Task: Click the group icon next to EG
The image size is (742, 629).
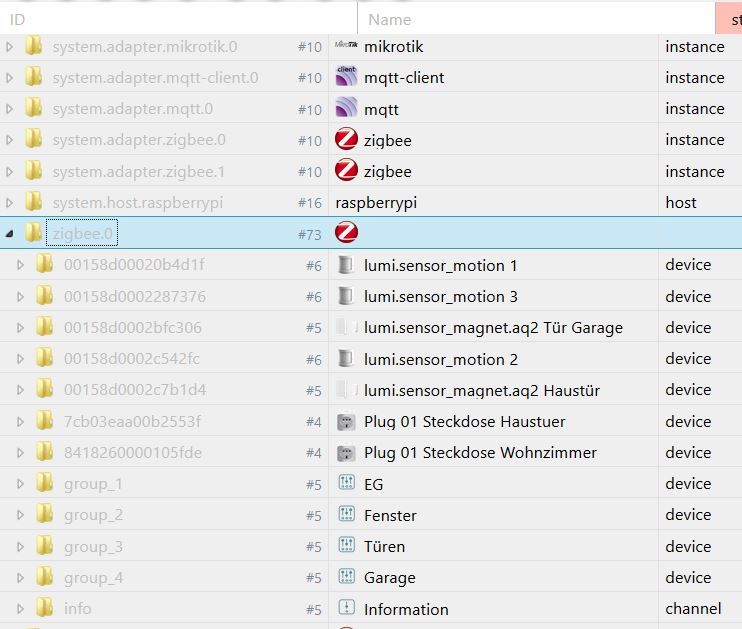Action: (346, 483)
